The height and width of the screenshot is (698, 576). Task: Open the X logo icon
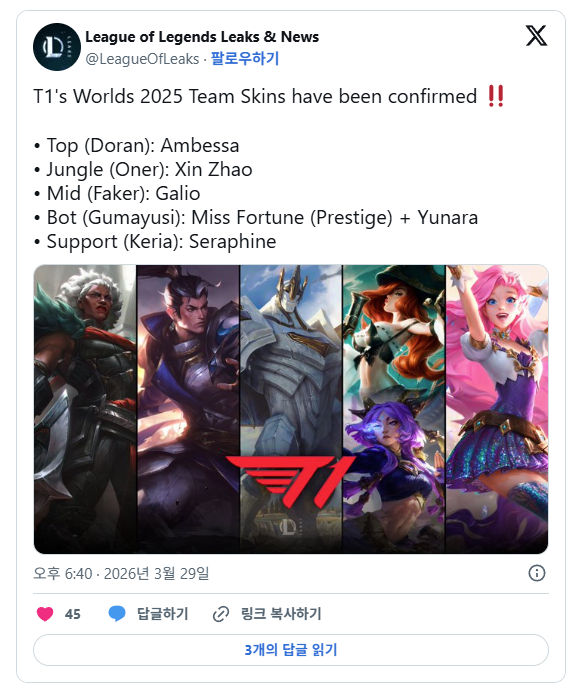click(536, 36)
